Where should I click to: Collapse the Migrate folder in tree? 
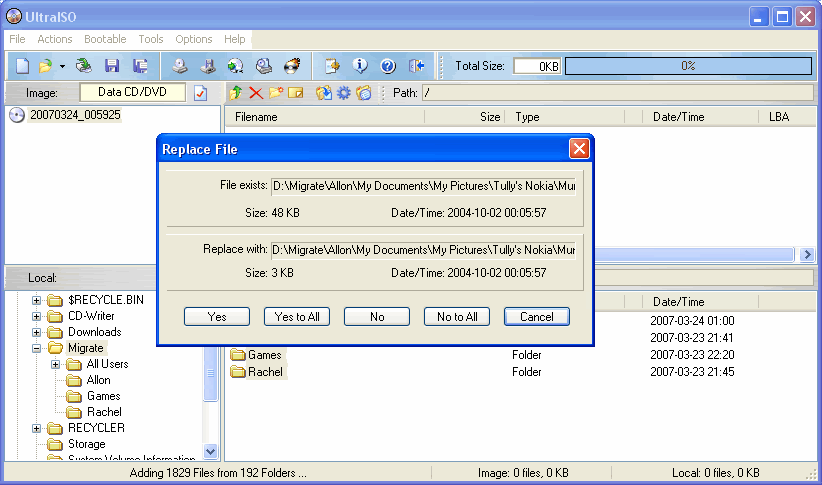(x=37, y=348)
